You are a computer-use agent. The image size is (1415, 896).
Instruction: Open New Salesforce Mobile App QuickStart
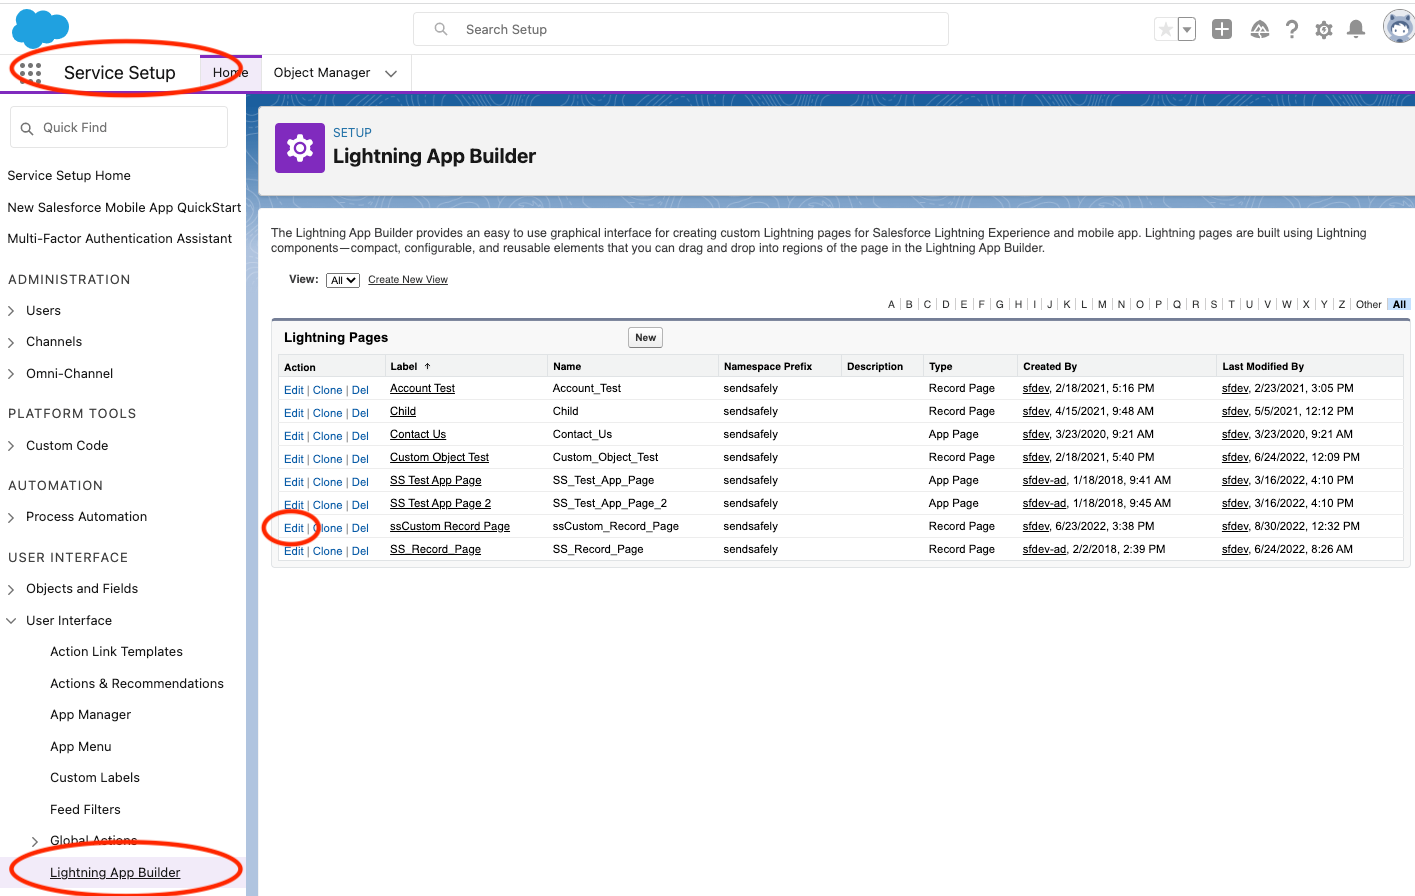(124, 208)
